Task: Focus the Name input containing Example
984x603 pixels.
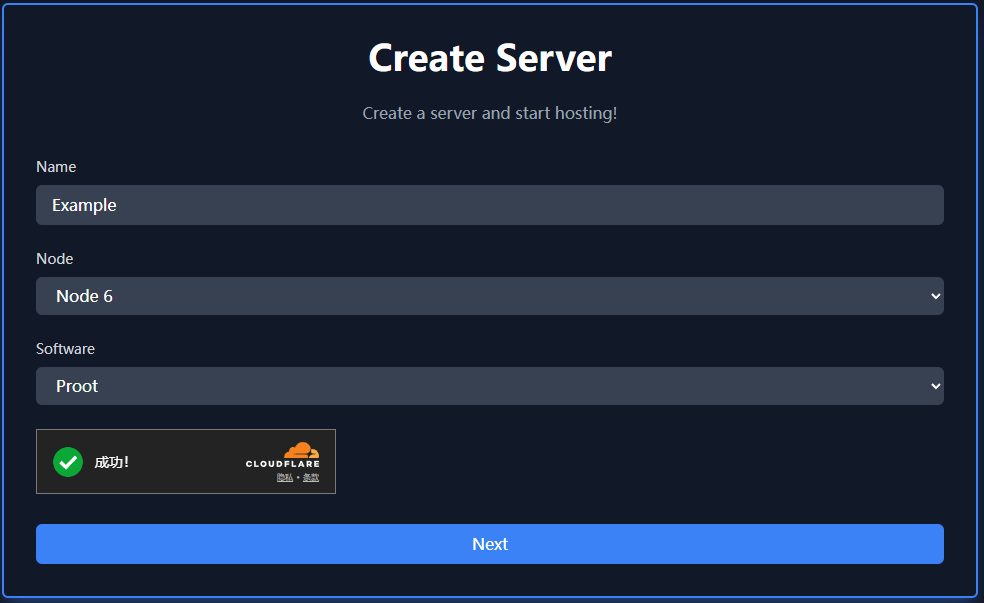Action: tap(490, 205)
